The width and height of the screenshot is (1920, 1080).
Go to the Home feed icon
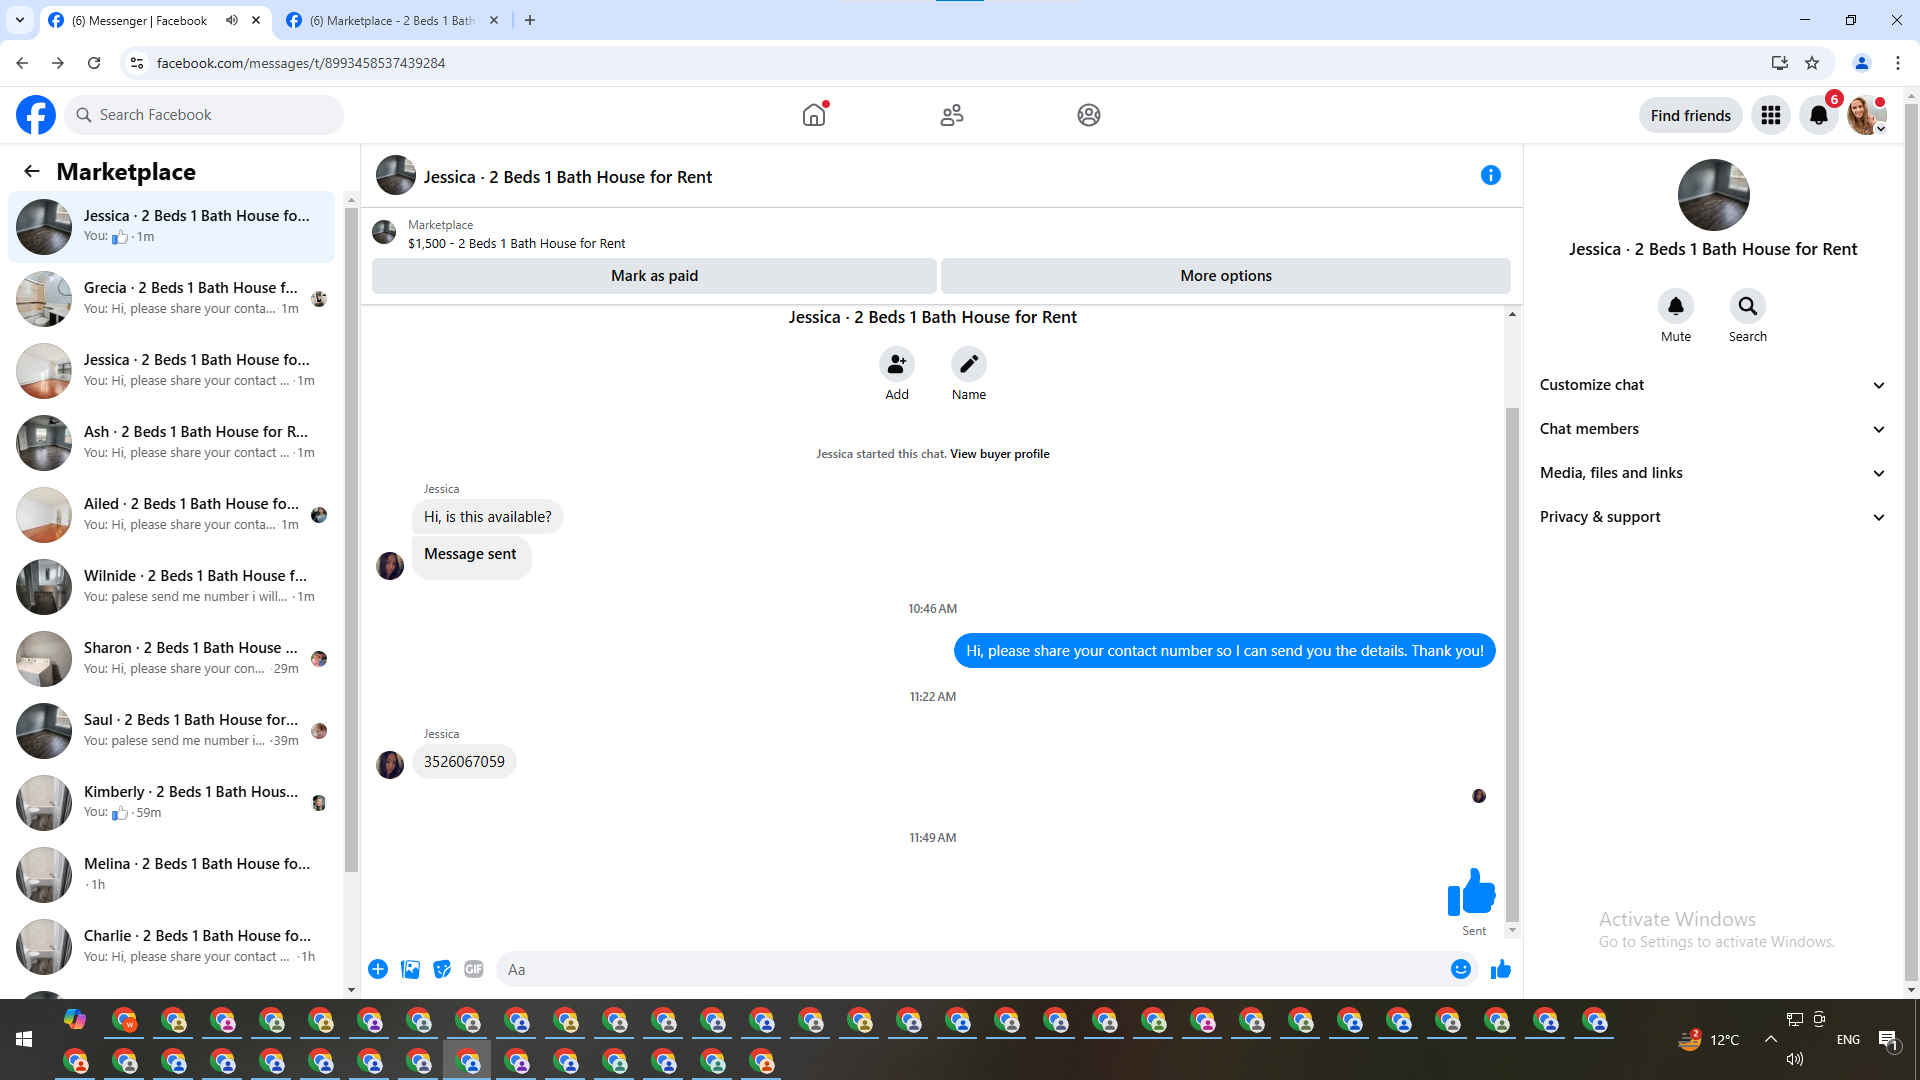point(814,115)
